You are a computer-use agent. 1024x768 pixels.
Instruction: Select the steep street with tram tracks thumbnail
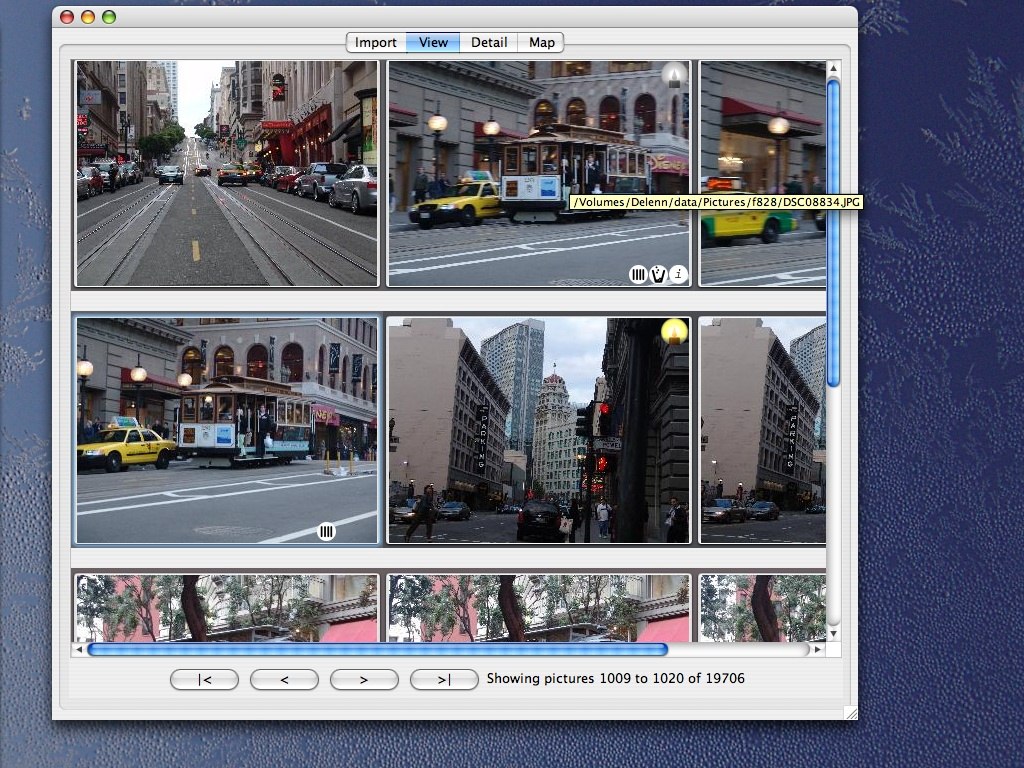[x=227, y=174]
